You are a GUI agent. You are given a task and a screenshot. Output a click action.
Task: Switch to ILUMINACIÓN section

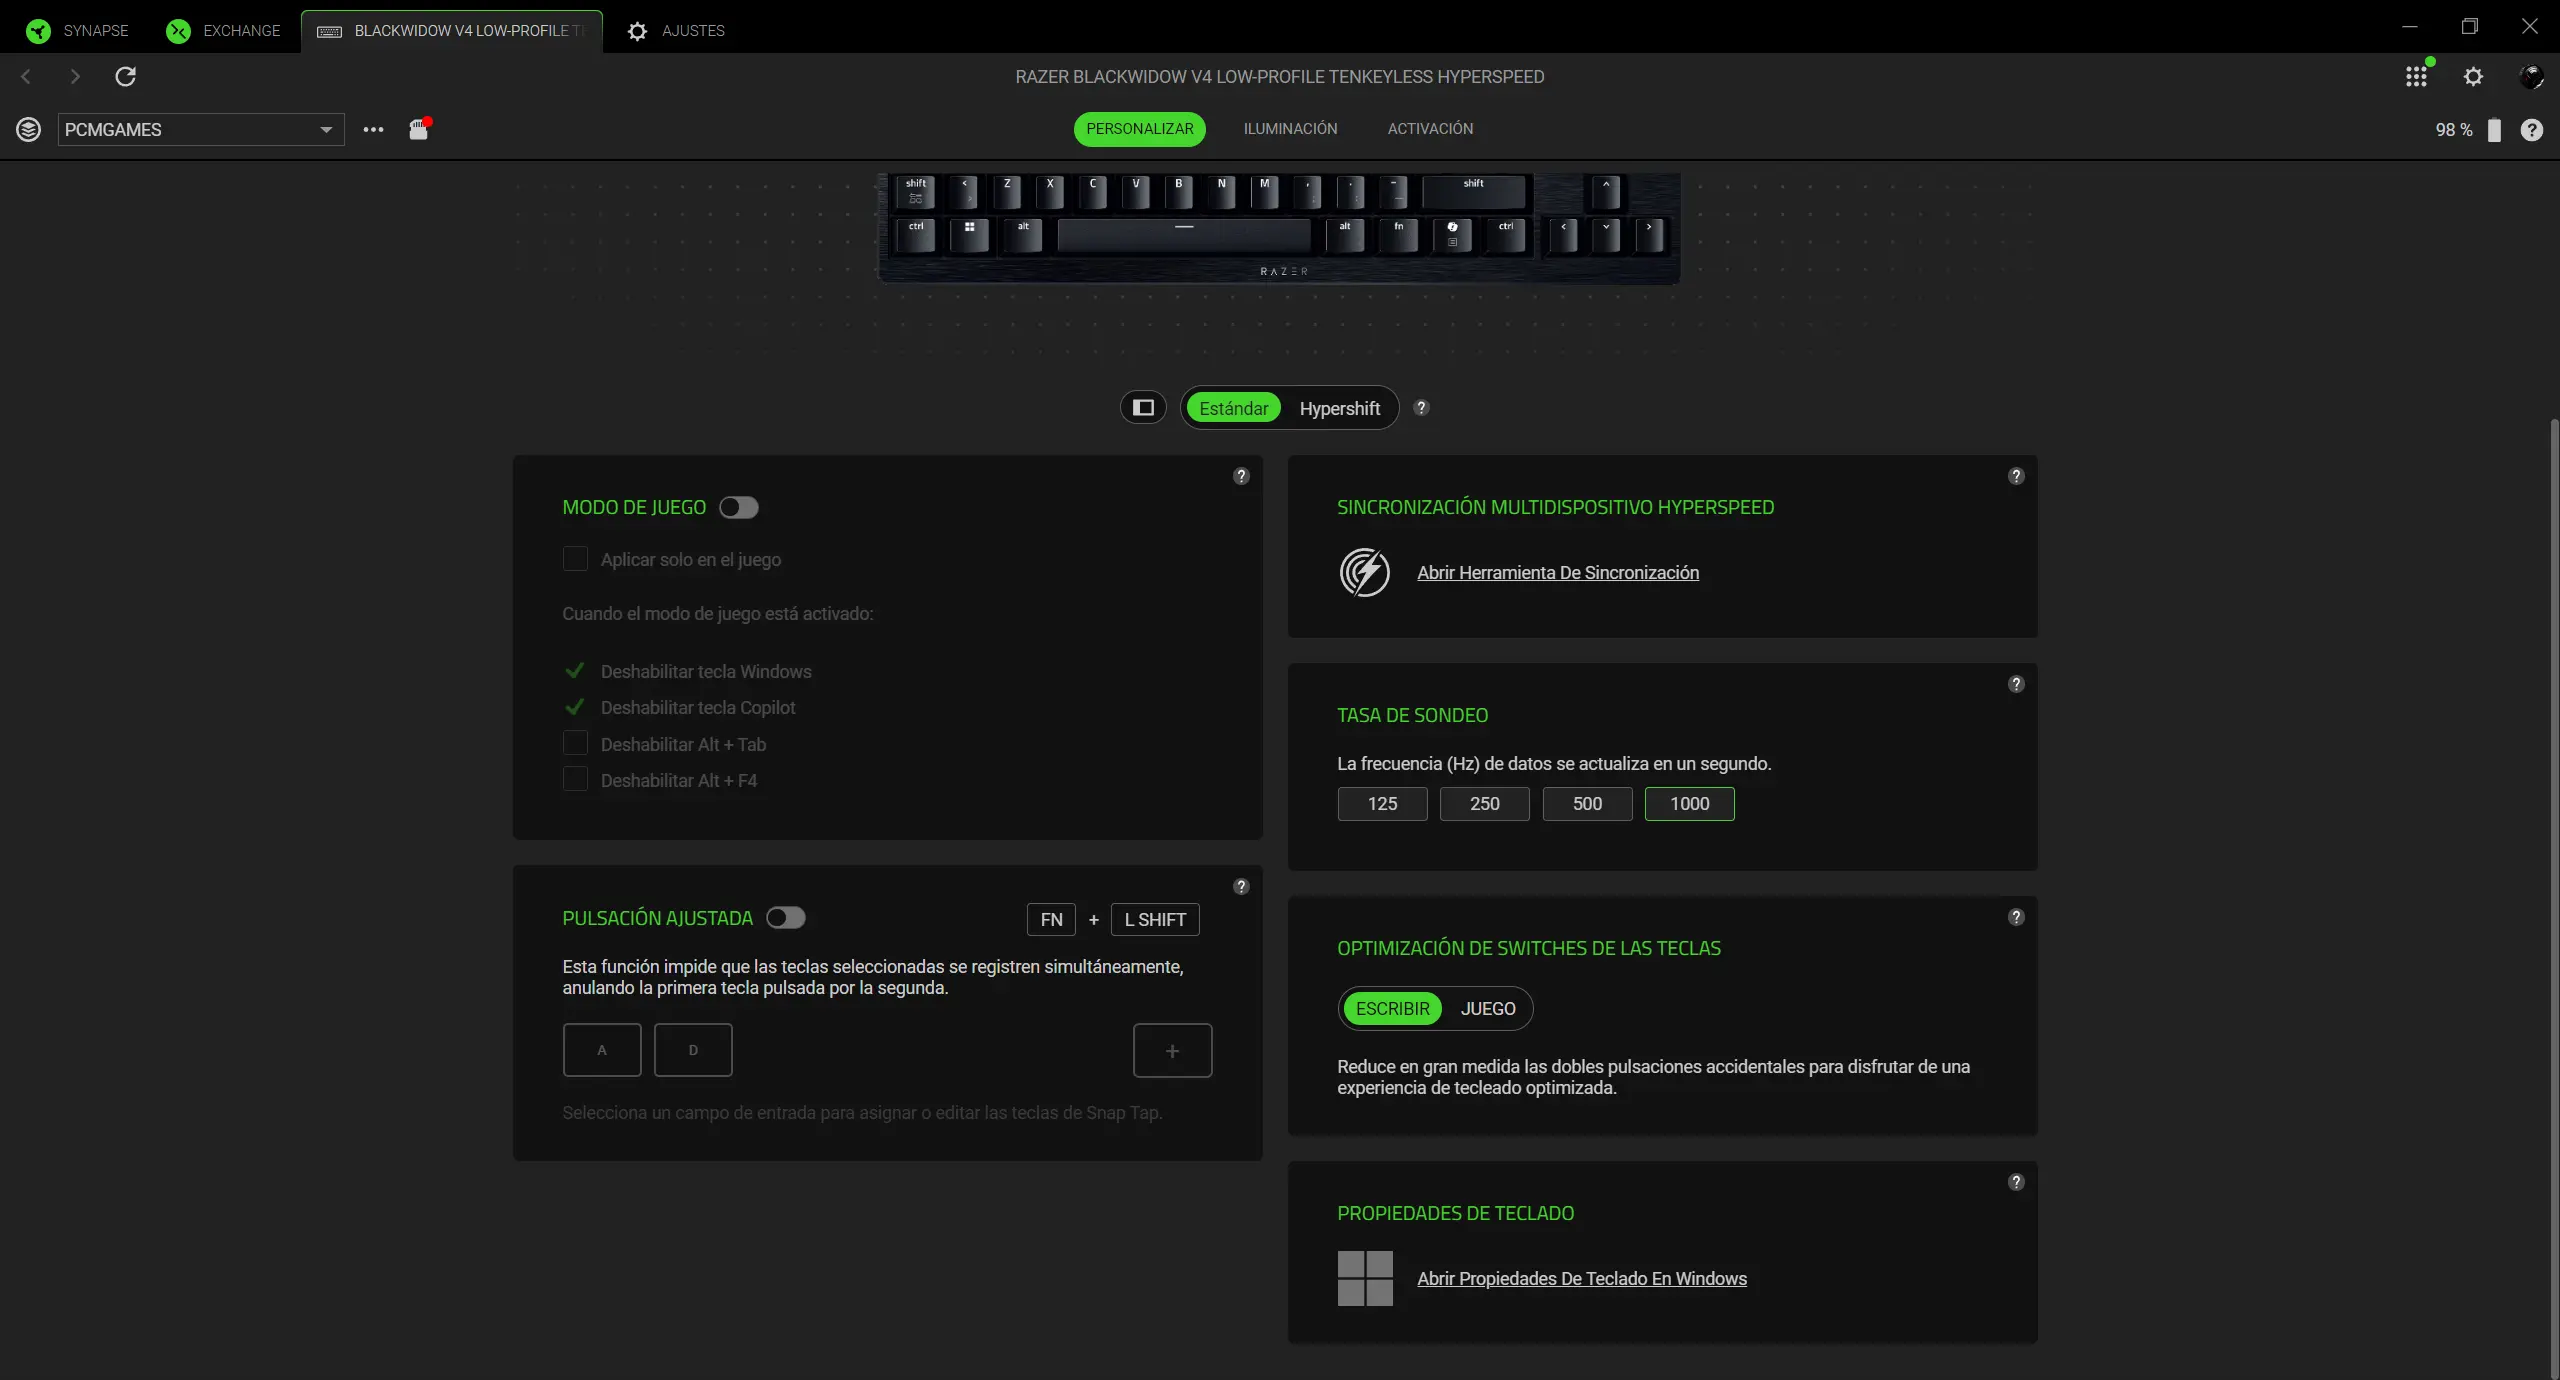[x=1290, y=129]
